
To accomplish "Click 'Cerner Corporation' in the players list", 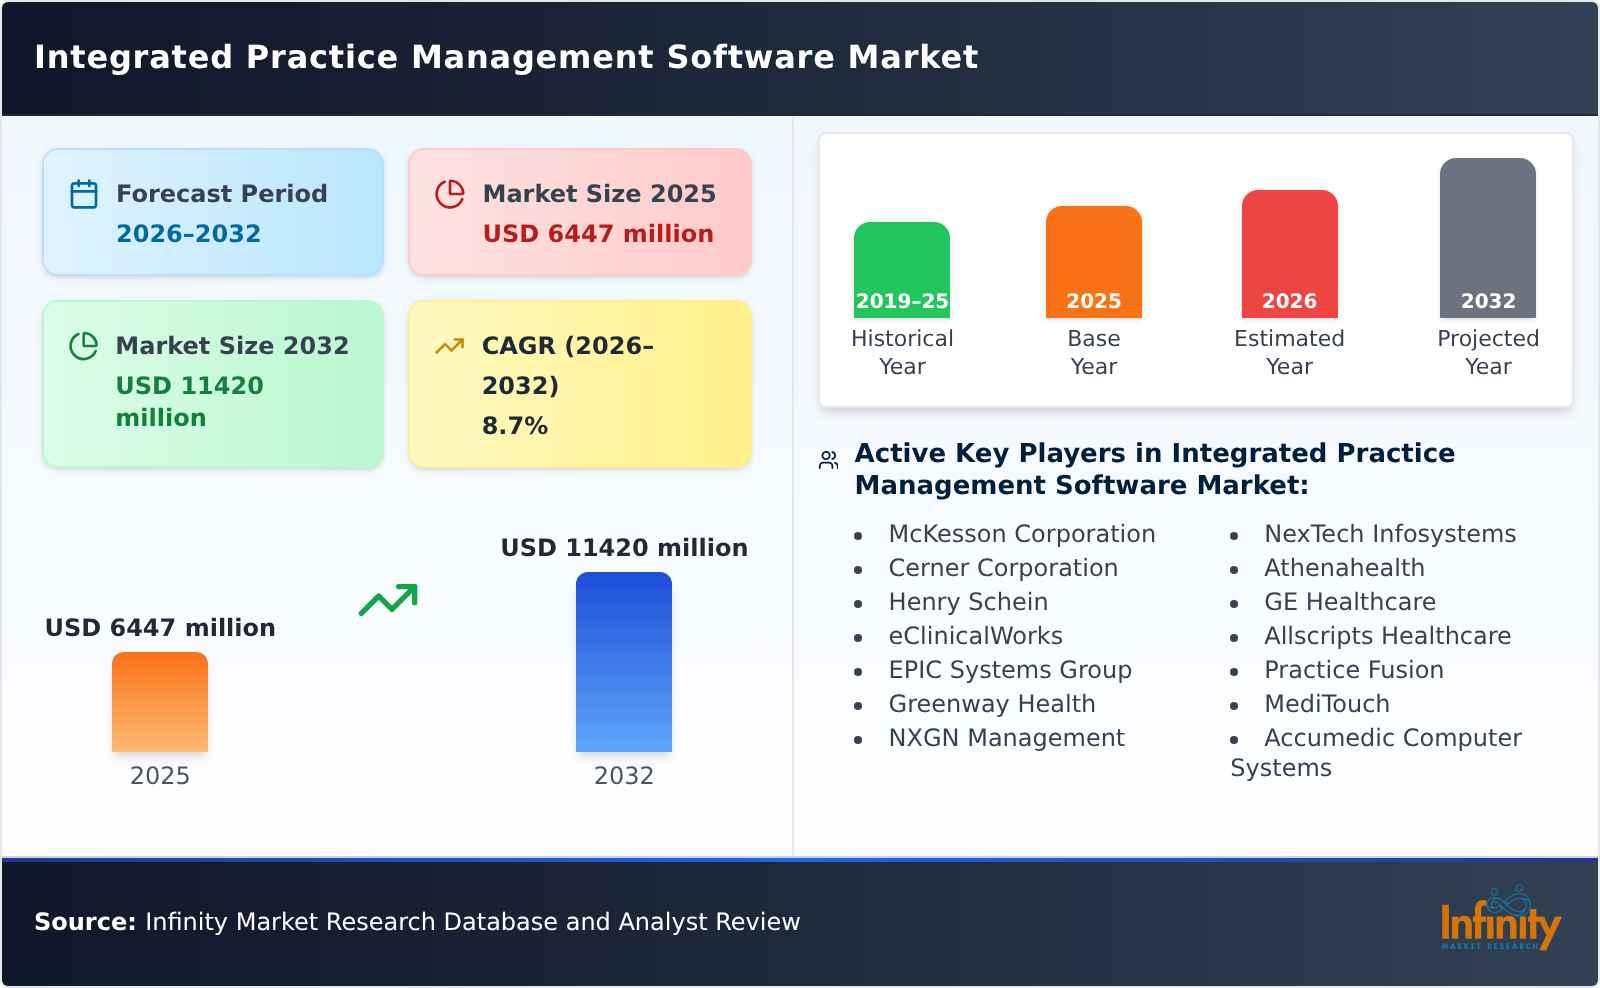I will (x=1003, y=568).
